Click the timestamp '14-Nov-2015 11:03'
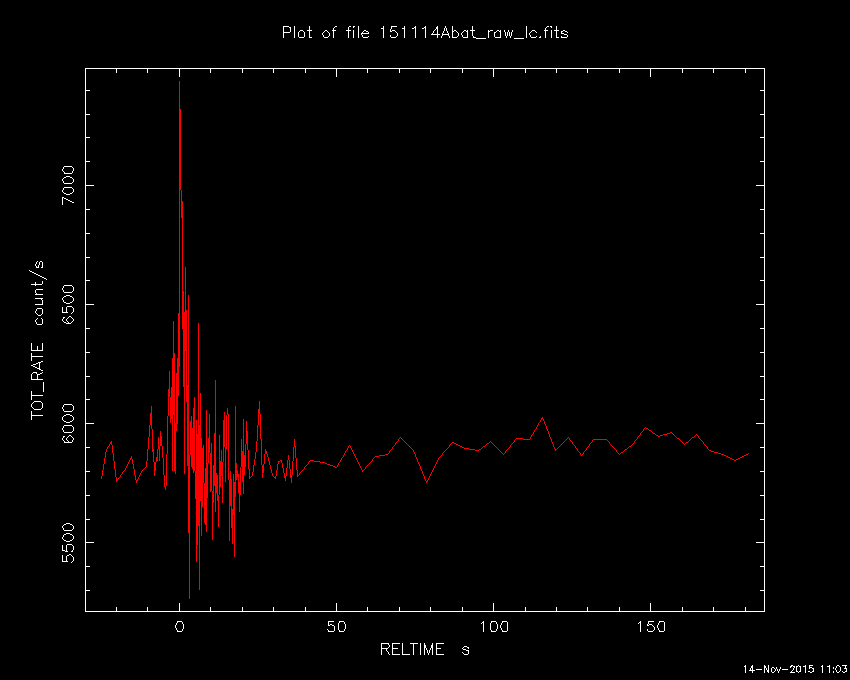The width and height of the screenshot is (850, 680). (795, 669)
